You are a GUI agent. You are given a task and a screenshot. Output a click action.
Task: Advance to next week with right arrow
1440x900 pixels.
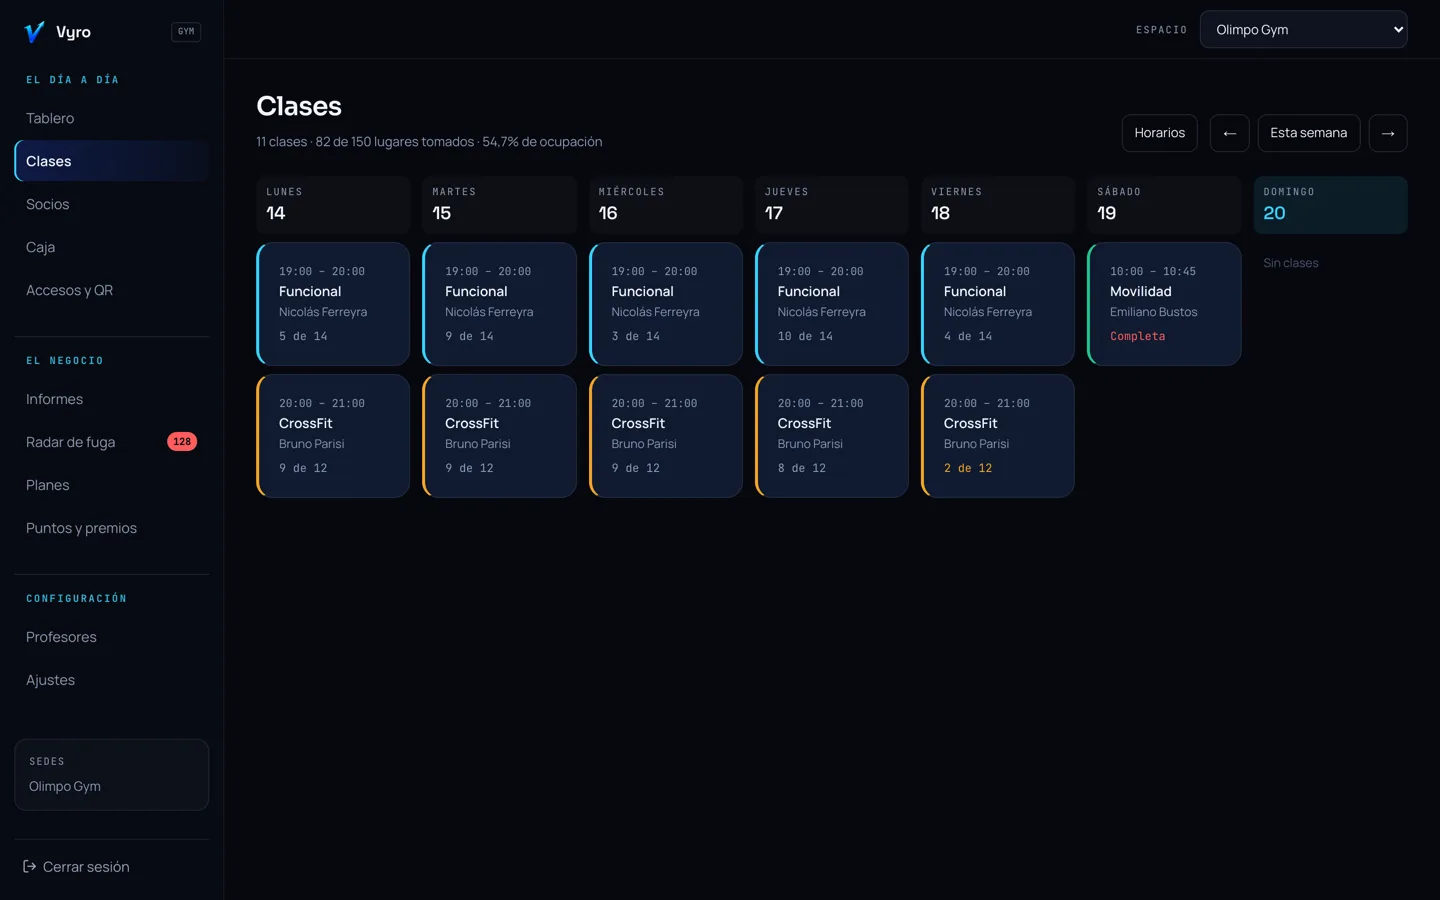(x=1388, y=133)
